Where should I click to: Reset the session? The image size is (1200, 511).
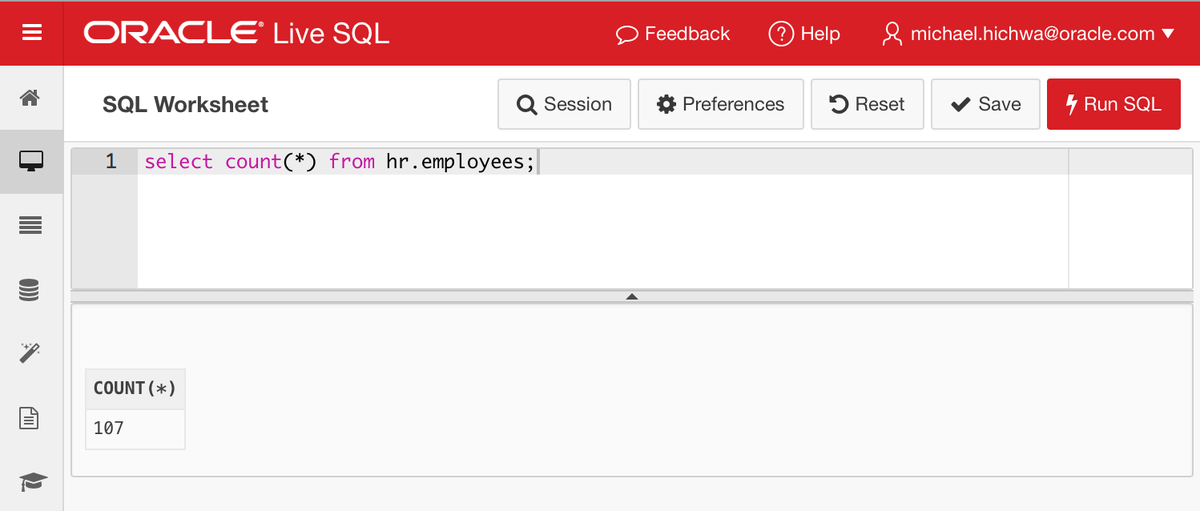[x=867, y=104]
